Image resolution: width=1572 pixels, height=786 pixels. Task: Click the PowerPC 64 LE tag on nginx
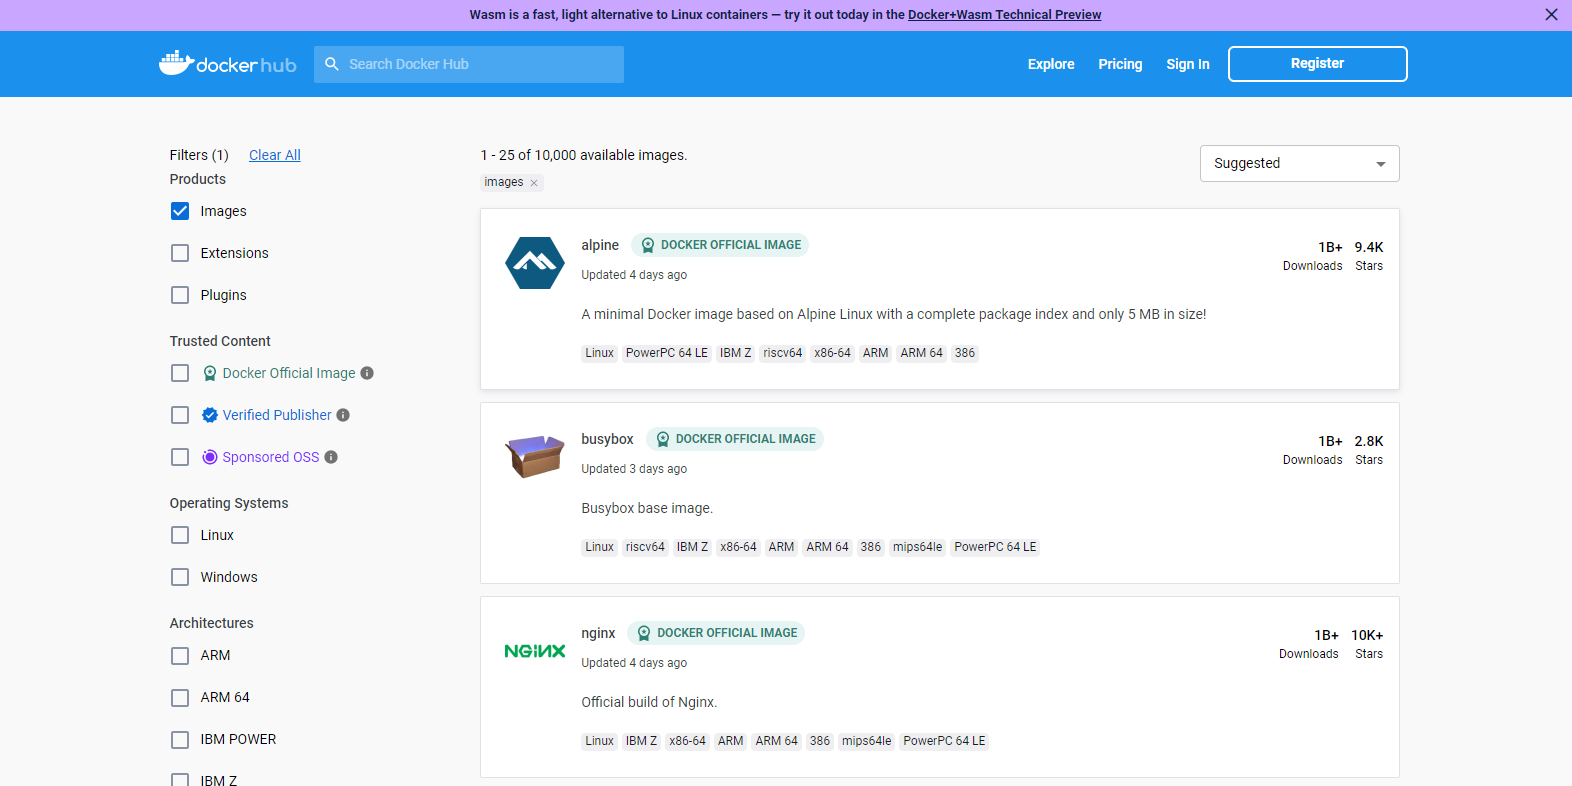click(x=944, y=741)
